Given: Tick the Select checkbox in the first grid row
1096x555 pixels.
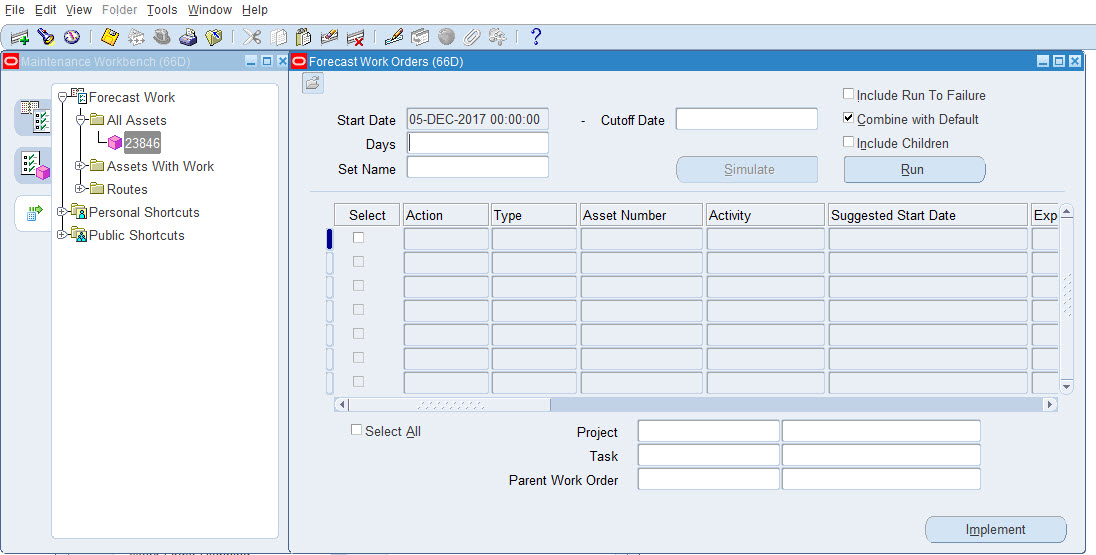Looking at the screenshot, I should (359, 238).
